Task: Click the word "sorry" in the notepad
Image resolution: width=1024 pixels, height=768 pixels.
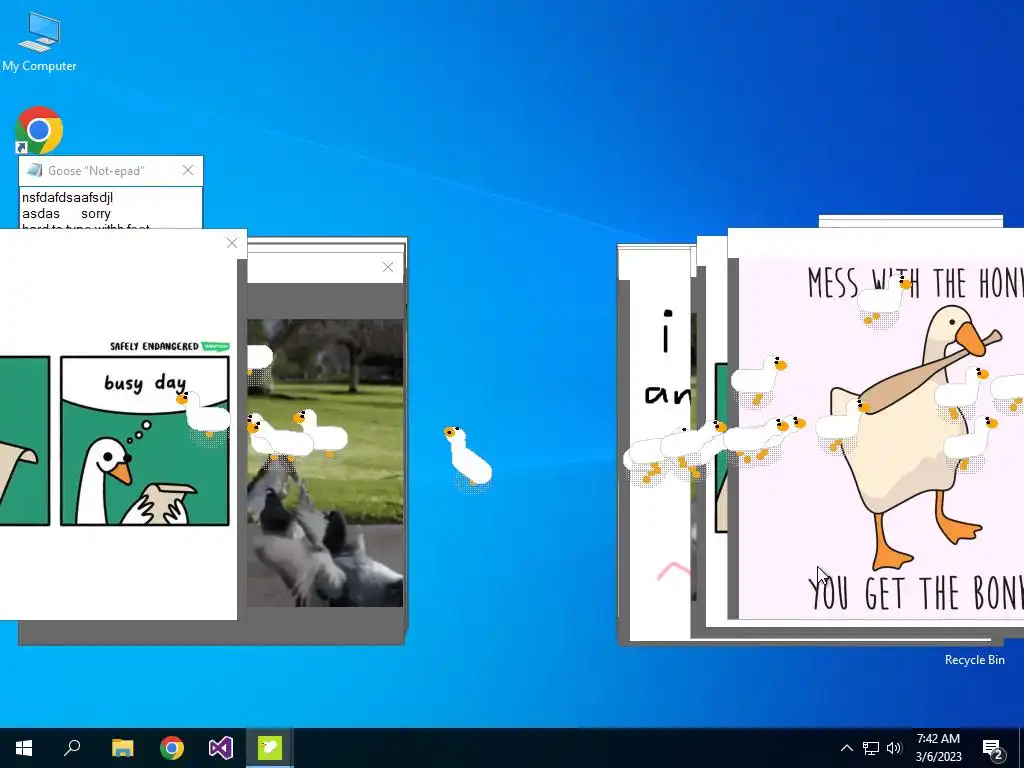Action: (96, 214)
